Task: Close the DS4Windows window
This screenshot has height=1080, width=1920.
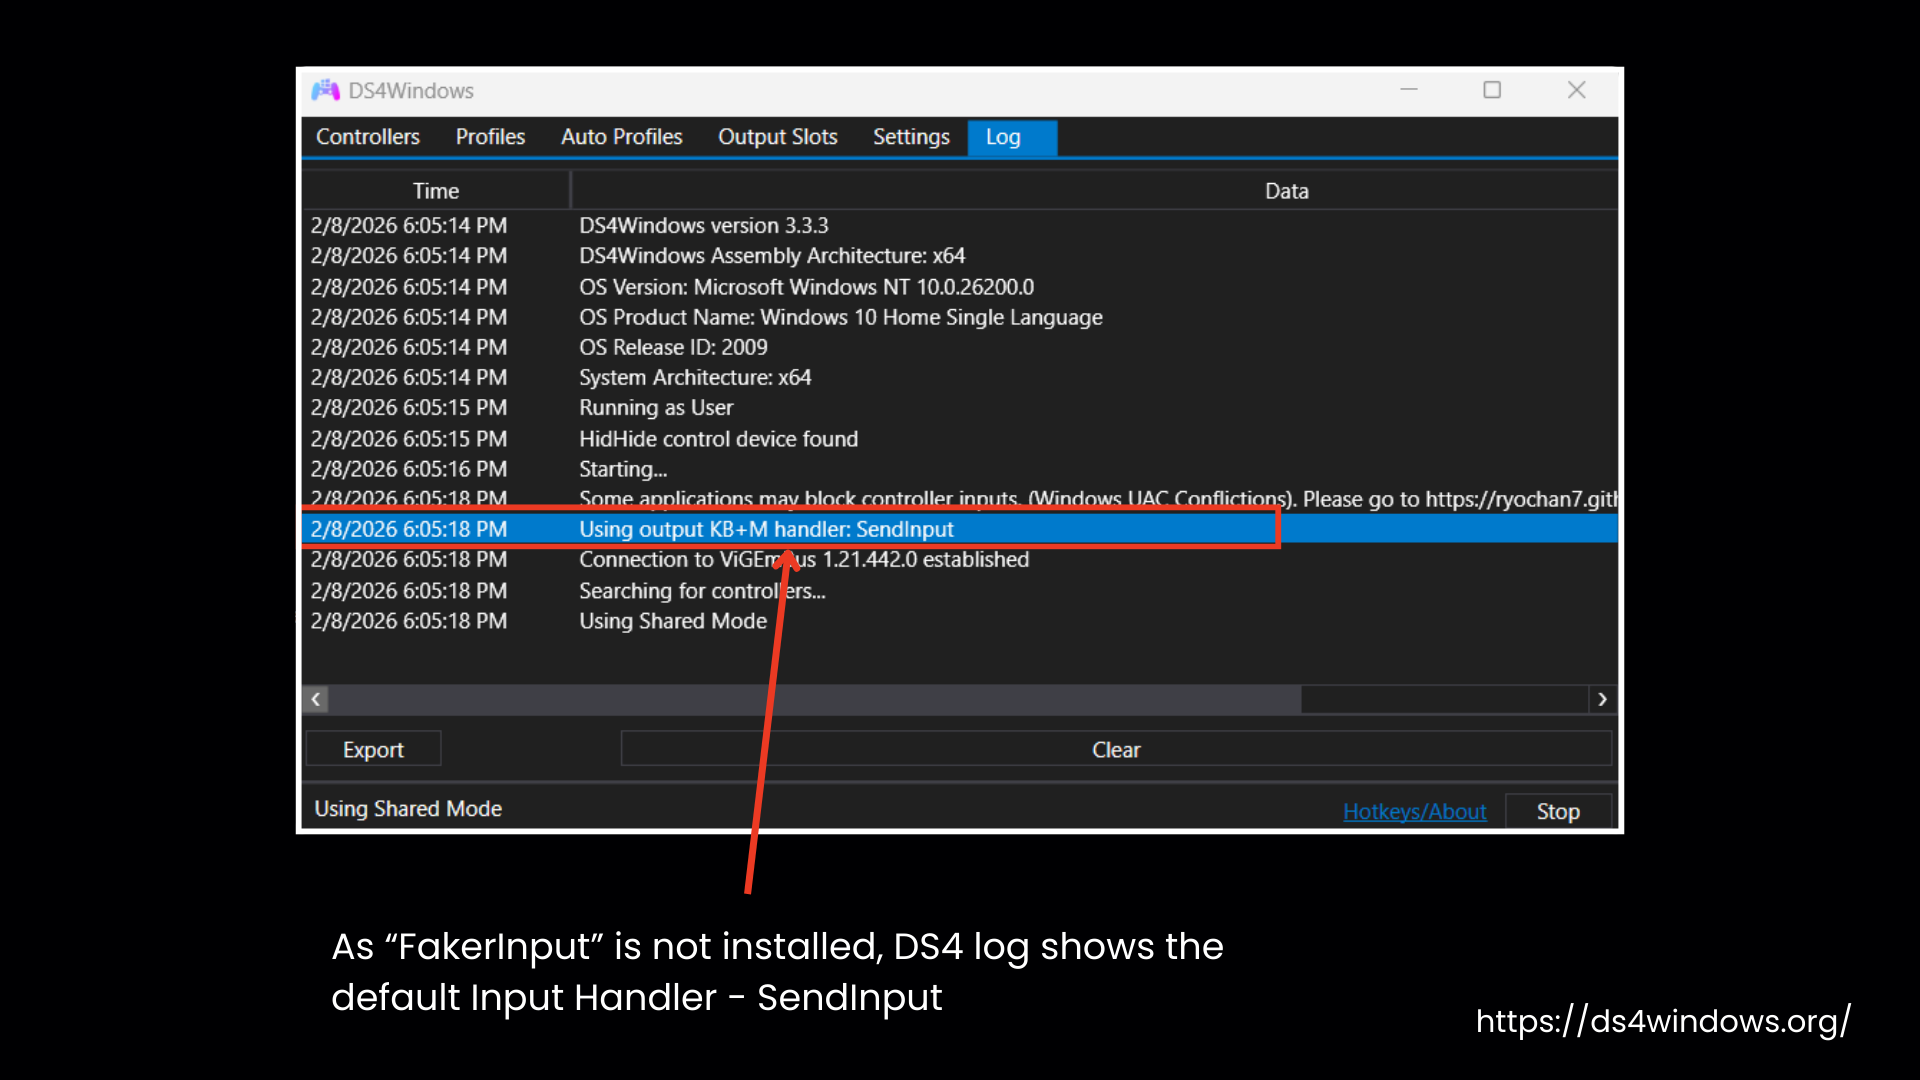Action: click(1577, 90)
